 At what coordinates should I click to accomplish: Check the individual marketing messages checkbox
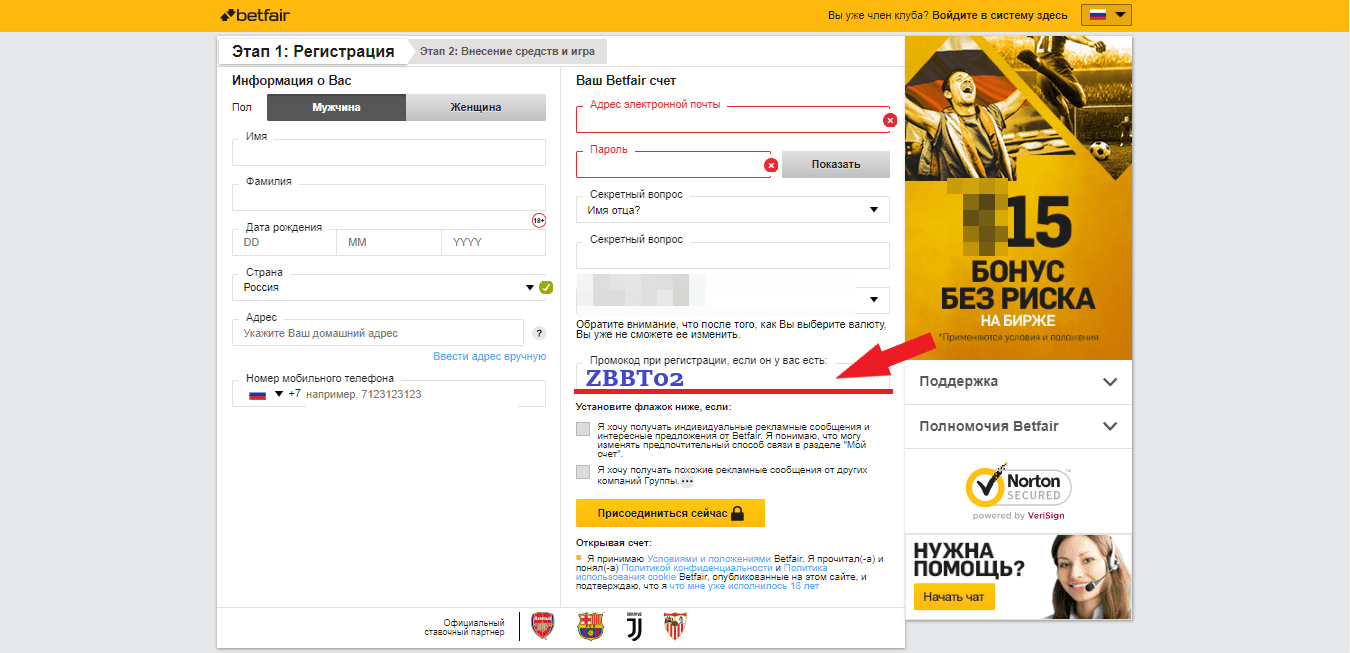point(583,429)
